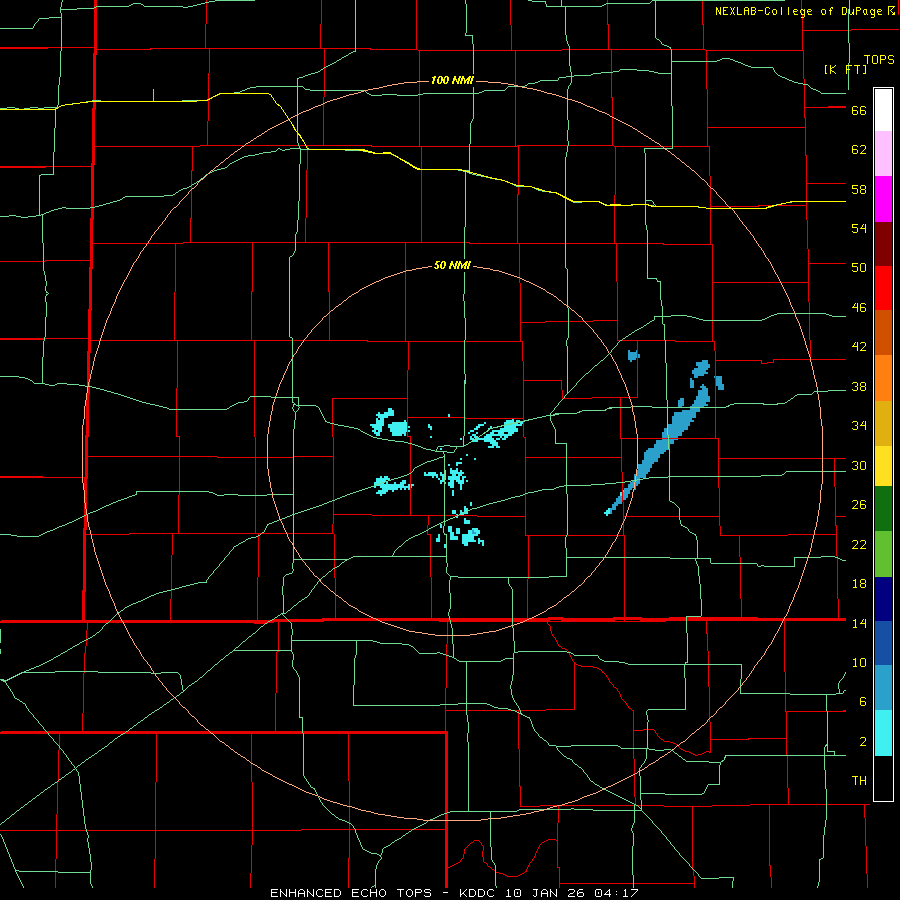Click the long diagonal blue echo streak

pos(658,450)
